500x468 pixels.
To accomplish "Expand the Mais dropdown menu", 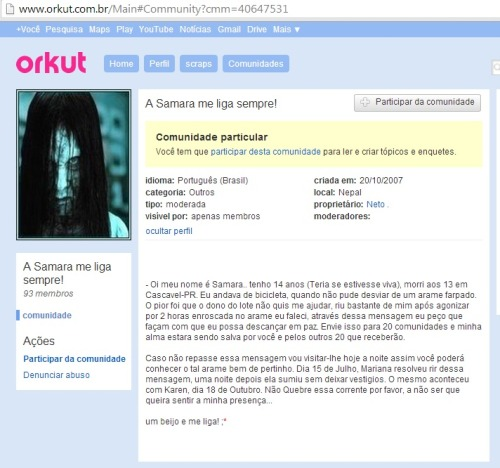I will point(286,29).
